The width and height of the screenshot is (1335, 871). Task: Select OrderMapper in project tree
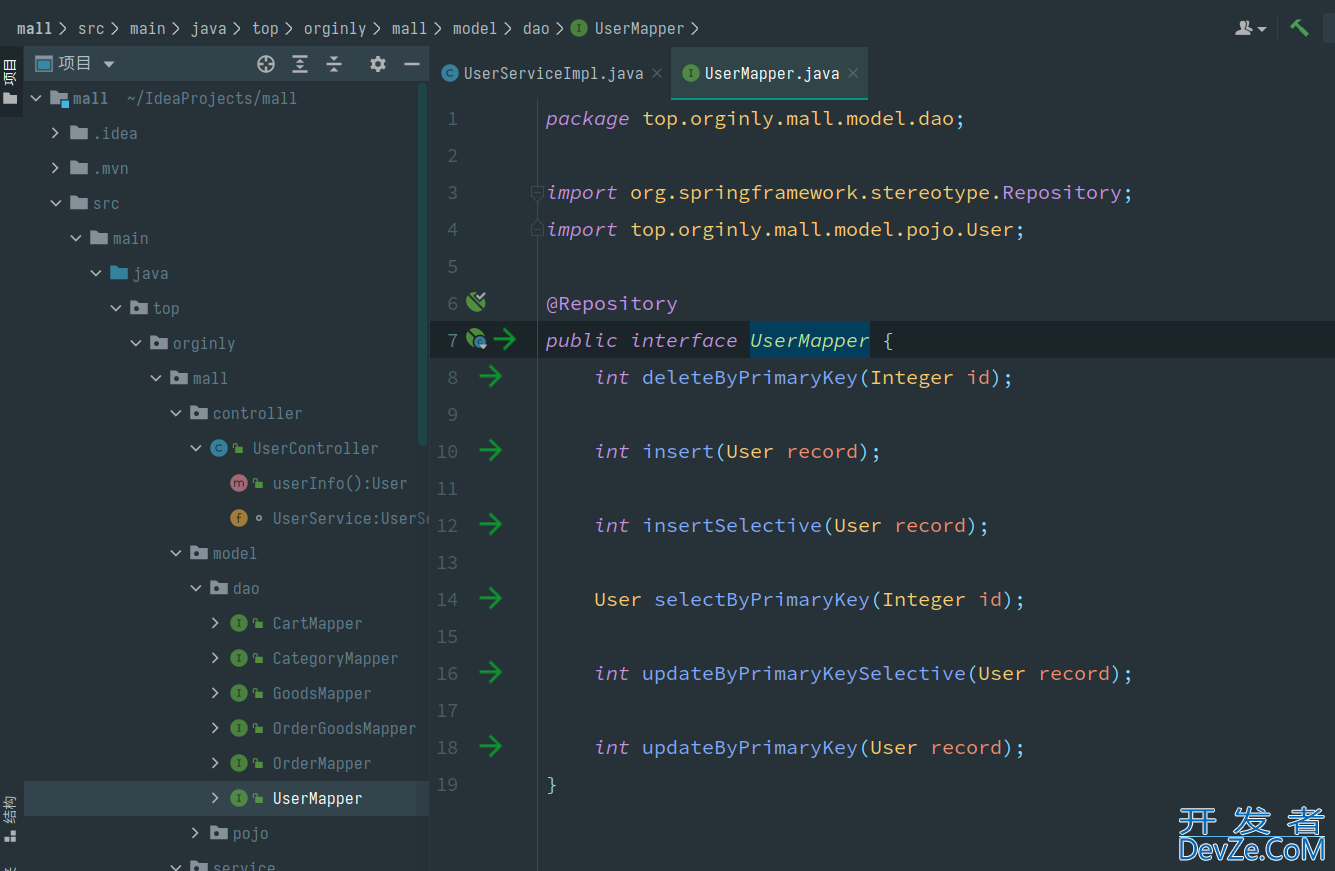pos(322,763)
